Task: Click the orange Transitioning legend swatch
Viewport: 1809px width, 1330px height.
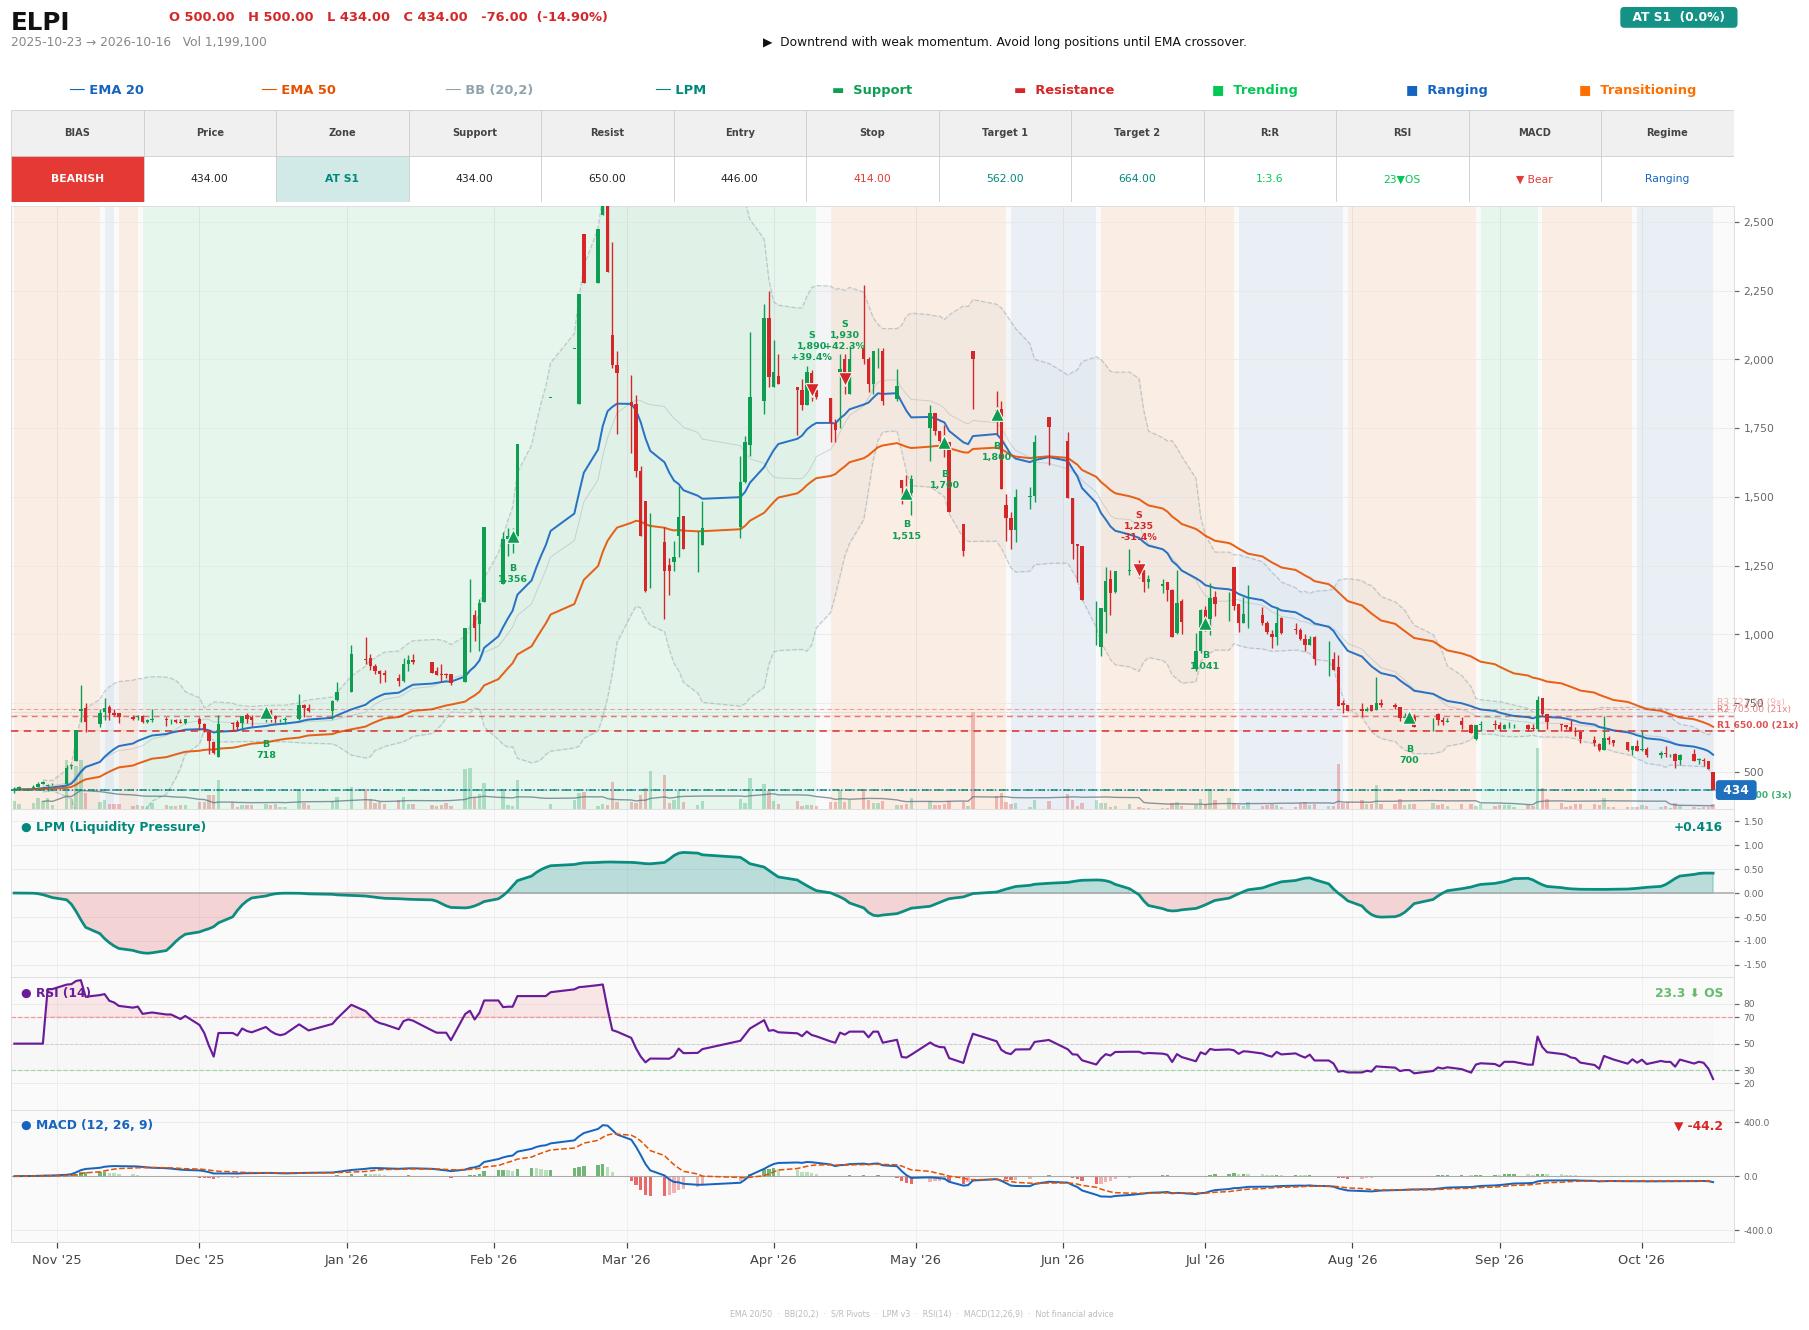Action: (1585, 90)
